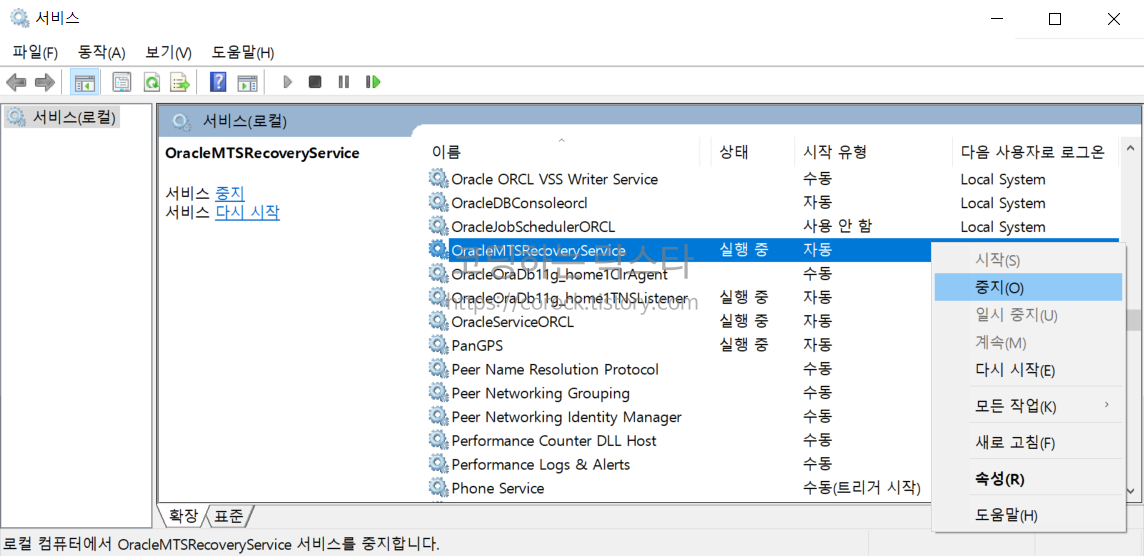Open the Properties toolbar icon
The height and width of the screenshot is (557, 1144).
click(x=121, y=82)
